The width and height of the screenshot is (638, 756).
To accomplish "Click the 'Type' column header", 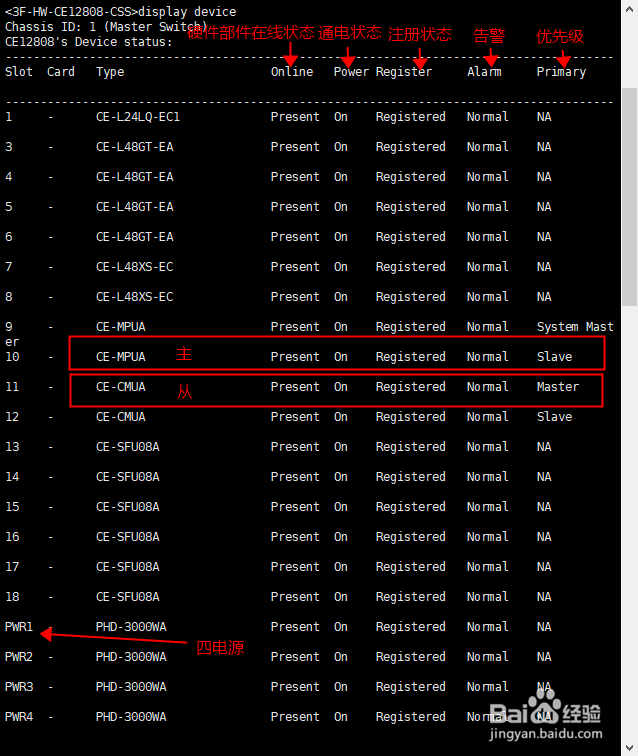I will [110, 72].
